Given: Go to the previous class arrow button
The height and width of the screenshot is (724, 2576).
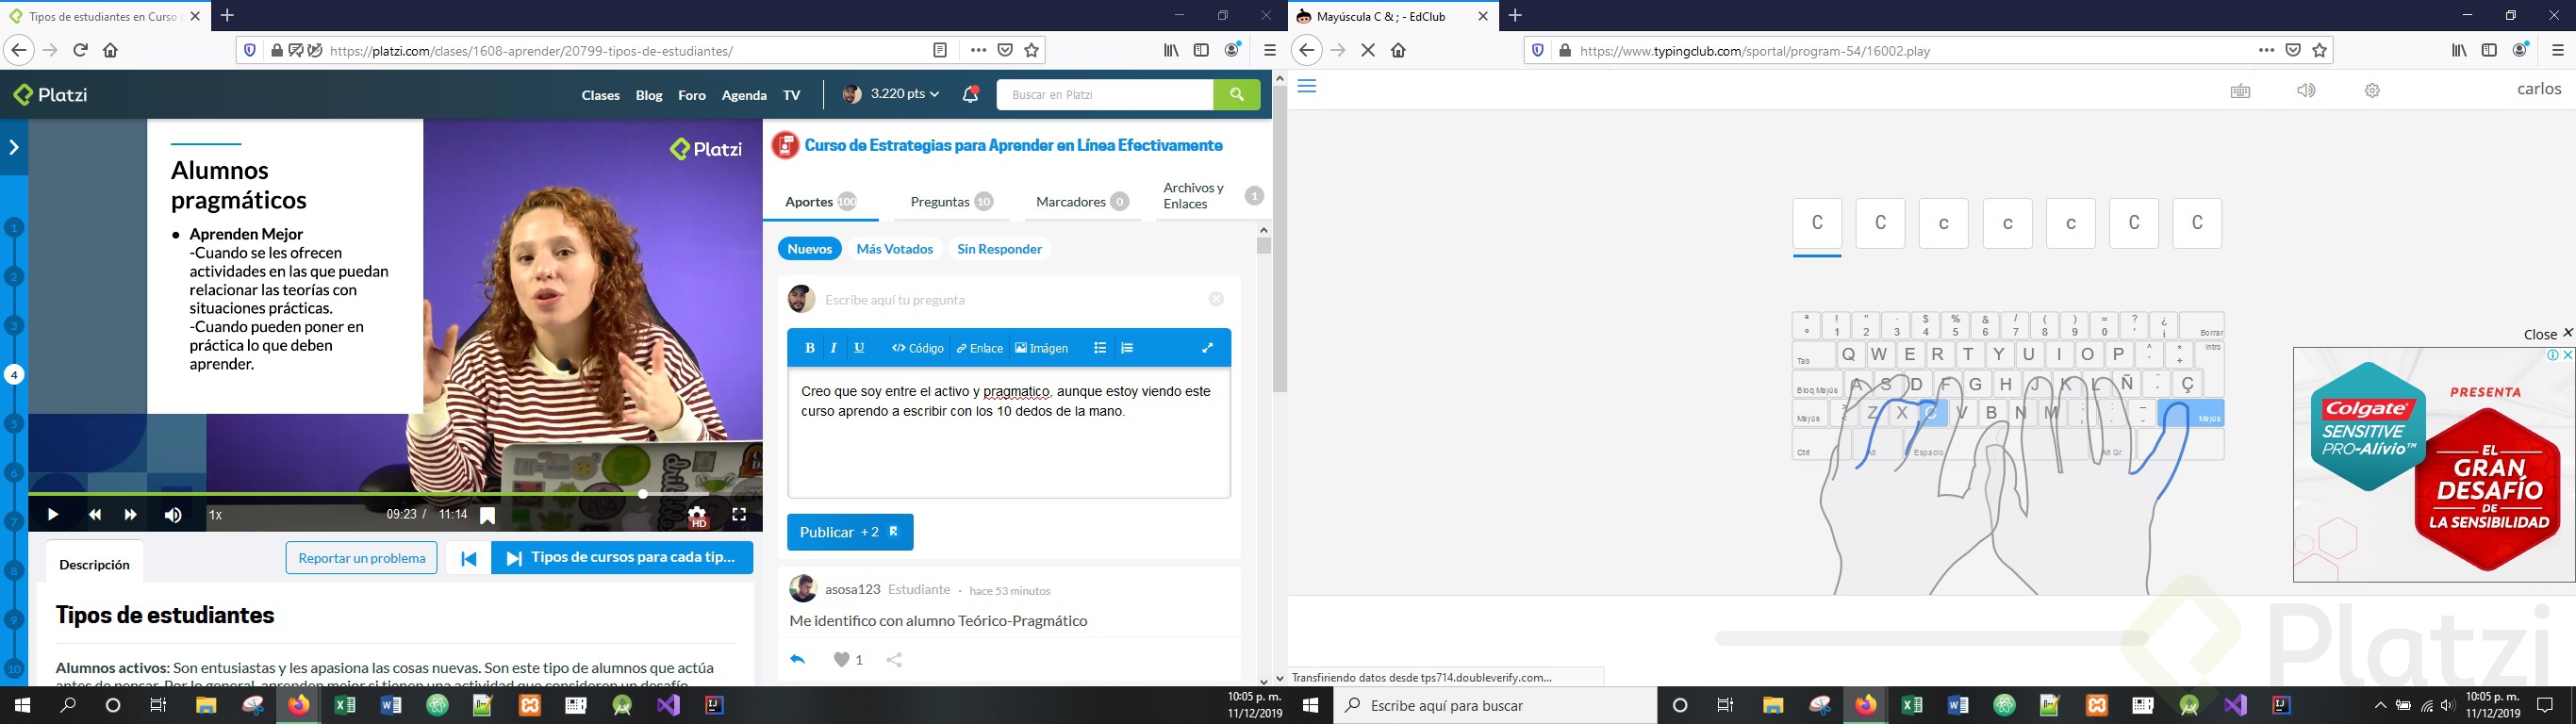Looking at the screenshot, I should (468, 558).
